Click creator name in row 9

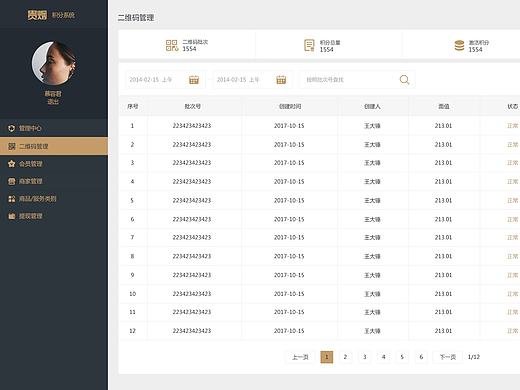click(372, 275)
